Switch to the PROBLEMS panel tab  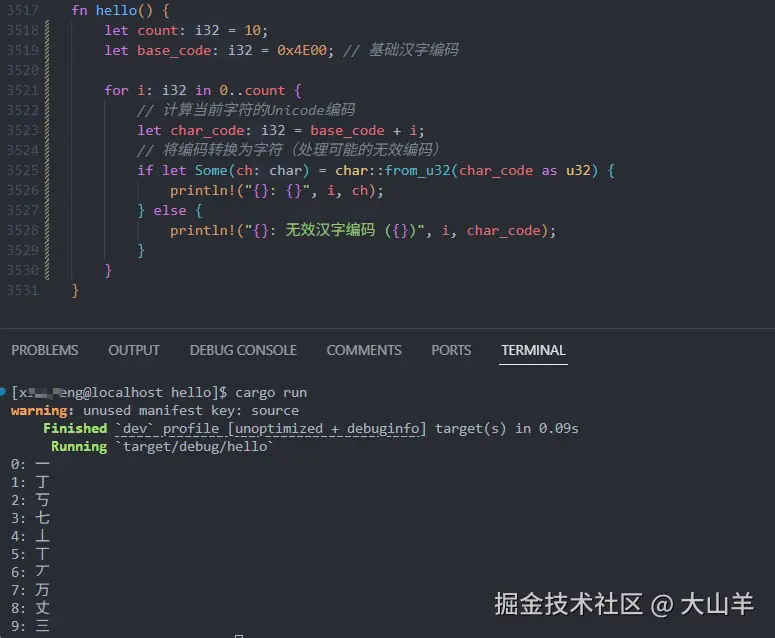pos(45,350)
